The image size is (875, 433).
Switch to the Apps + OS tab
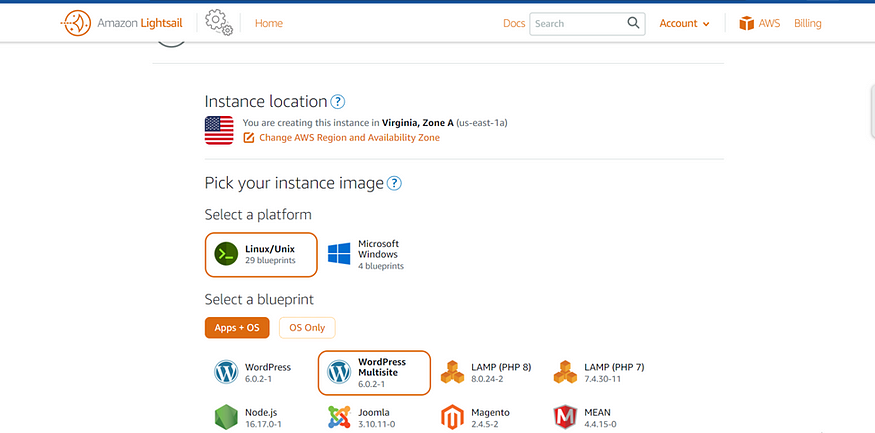[x=237, y=328]
